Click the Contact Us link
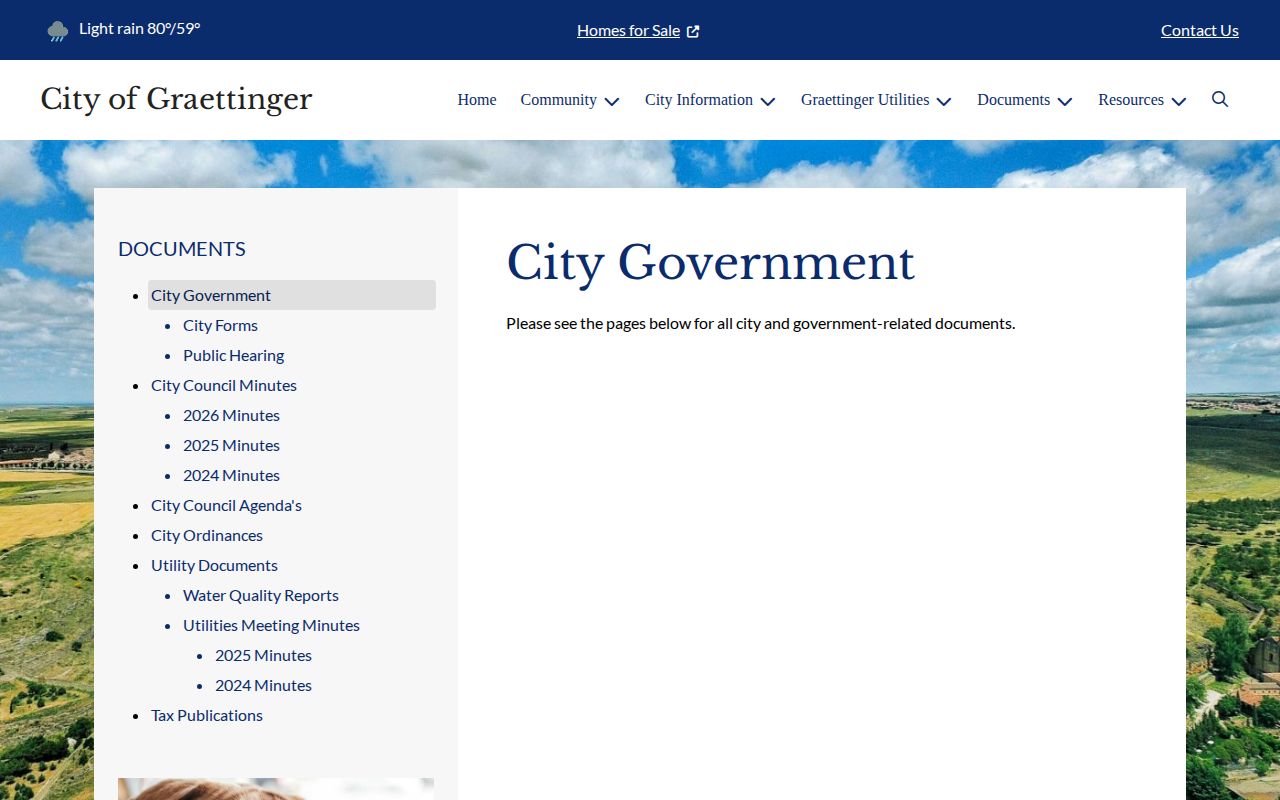Image resolution: width=1280 pixels, height=800 pixels. pos(1200,31)
